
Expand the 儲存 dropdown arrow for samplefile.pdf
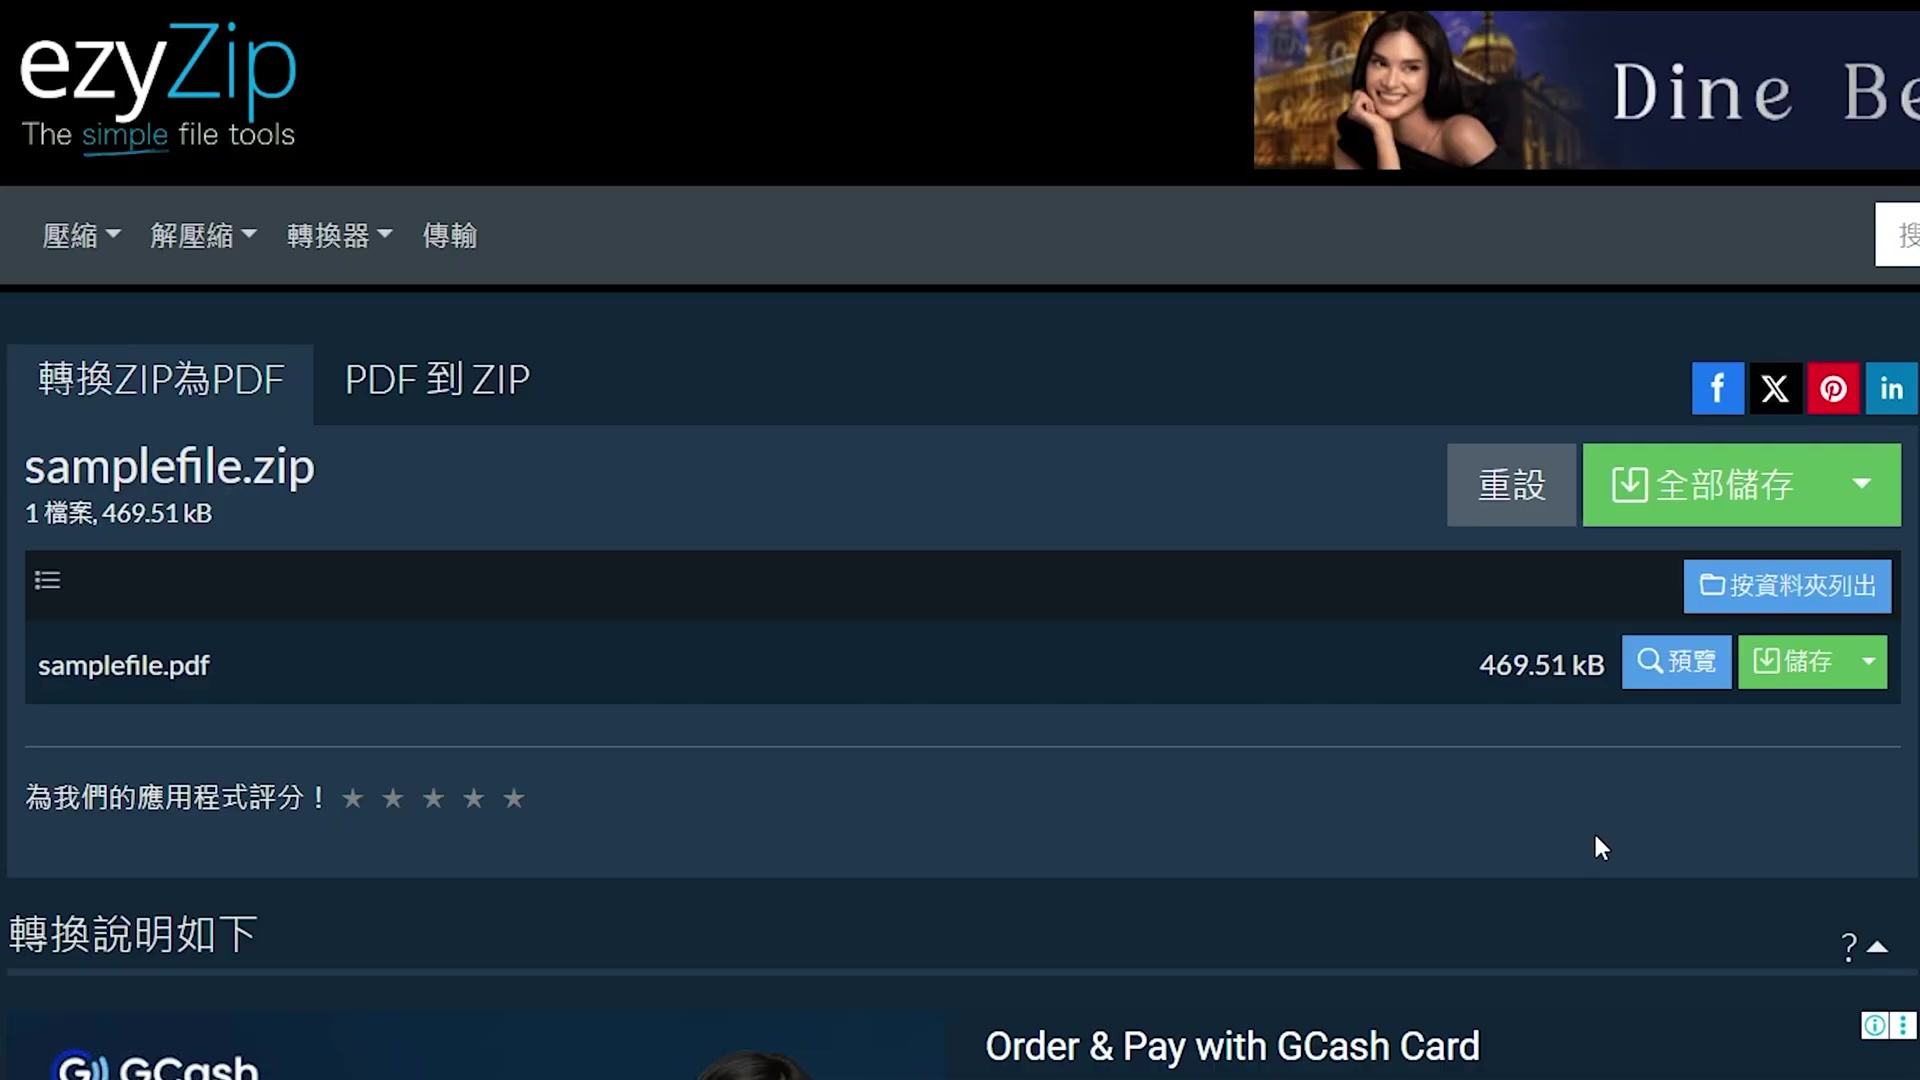(1868, 662)
